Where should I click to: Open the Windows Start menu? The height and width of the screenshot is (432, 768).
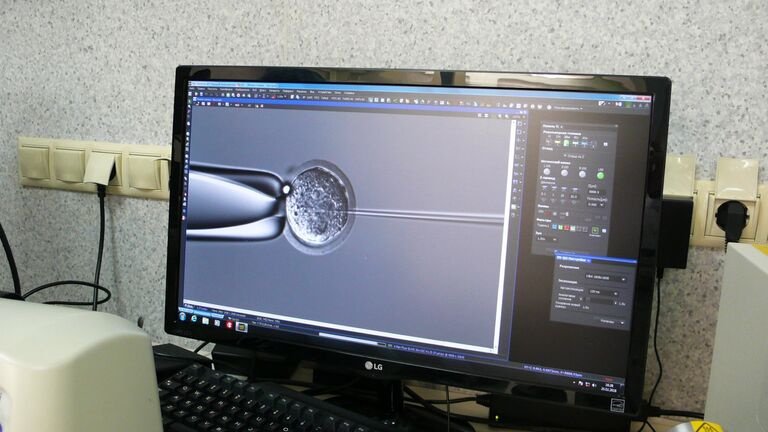tap(182, 316)
